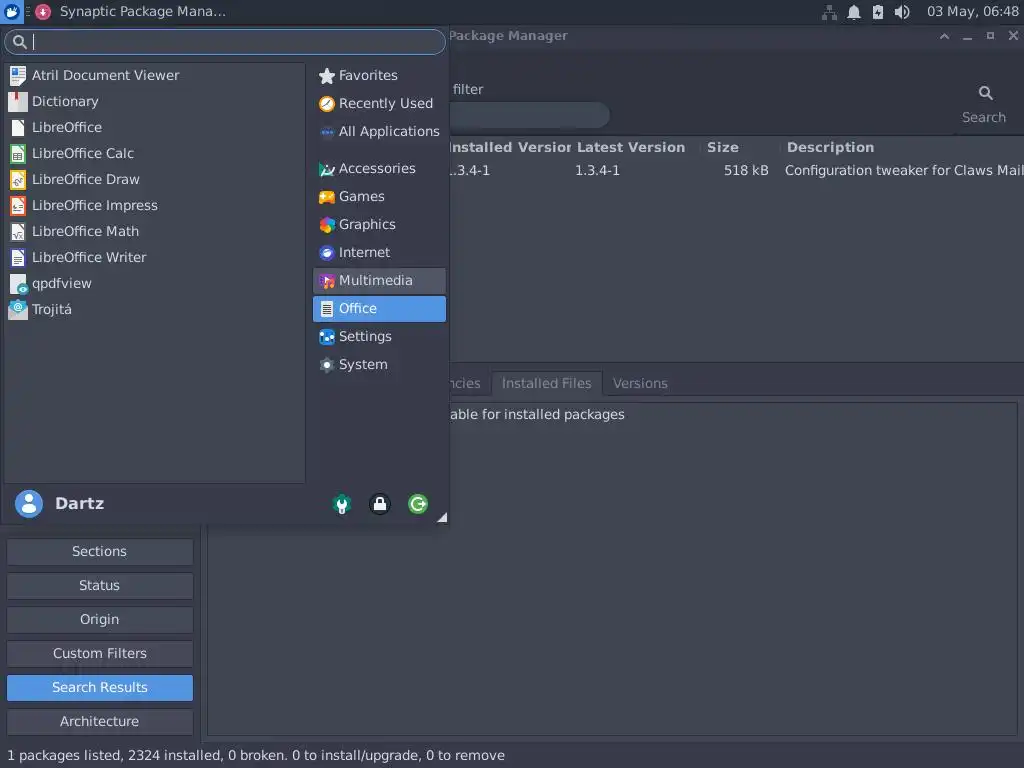
Task: Open the Graphics category
Action: tap(379, 225)
